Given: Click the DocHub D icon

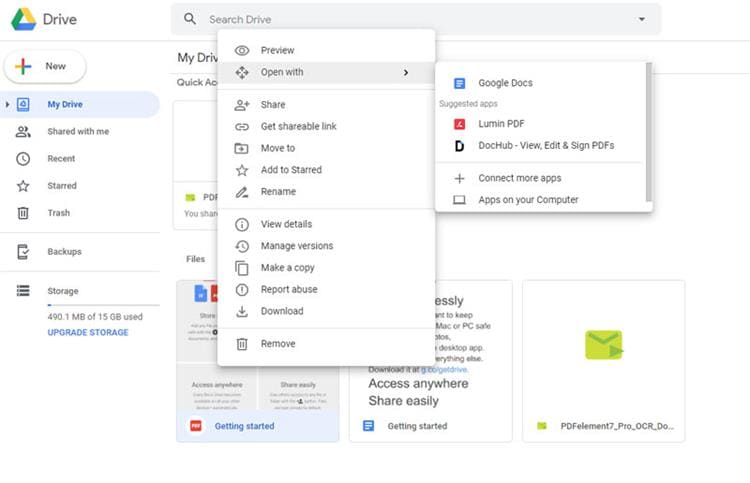Looking at the screenshot, I should click(459, 146).
